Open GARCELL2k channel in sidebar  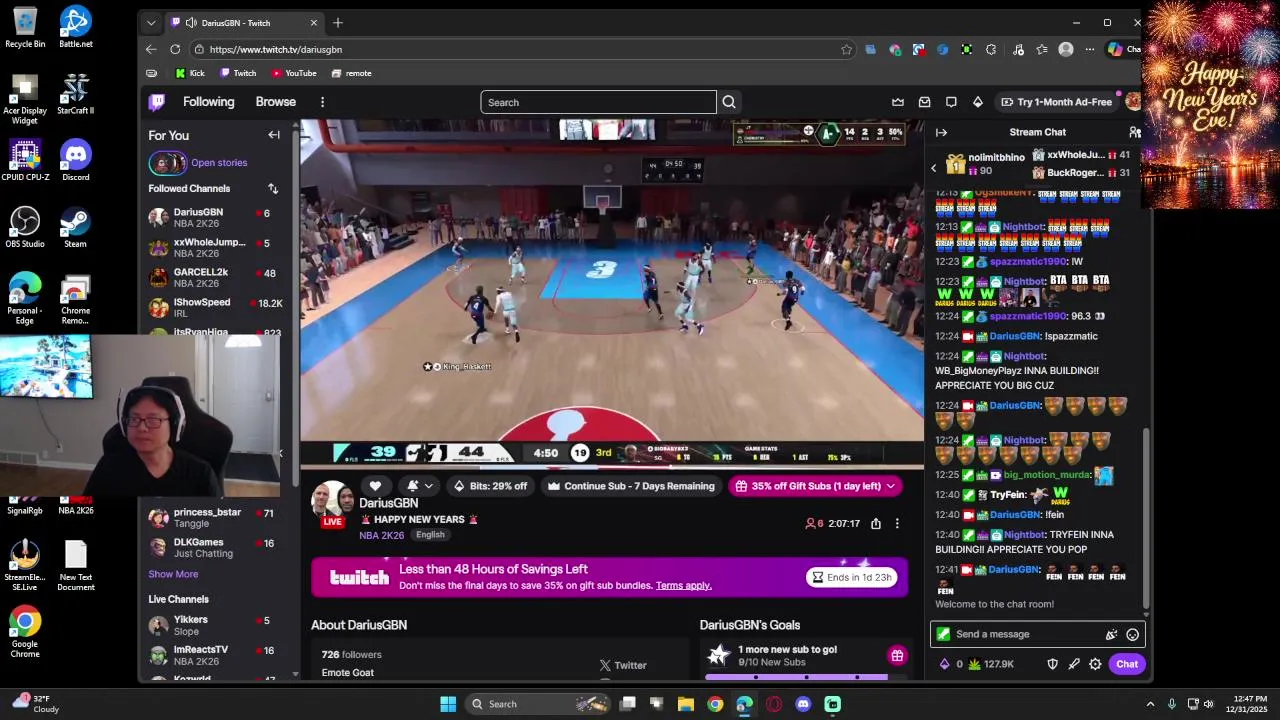(x=216, y=277)
